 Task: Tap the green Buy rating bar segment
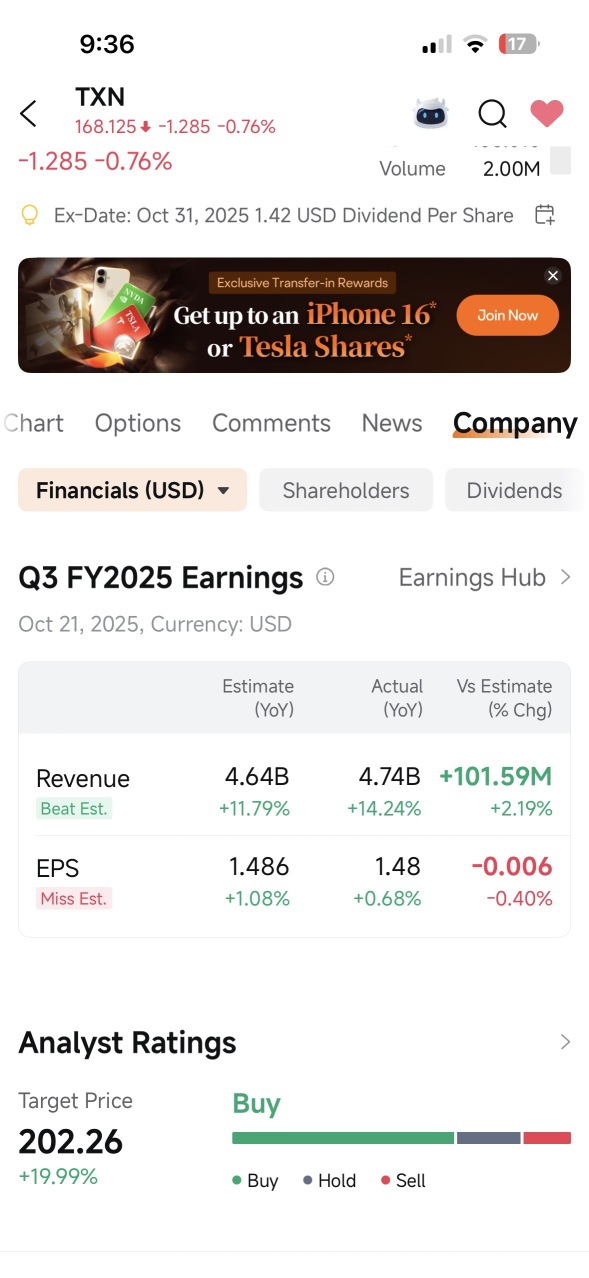[x=343, y=1138]
